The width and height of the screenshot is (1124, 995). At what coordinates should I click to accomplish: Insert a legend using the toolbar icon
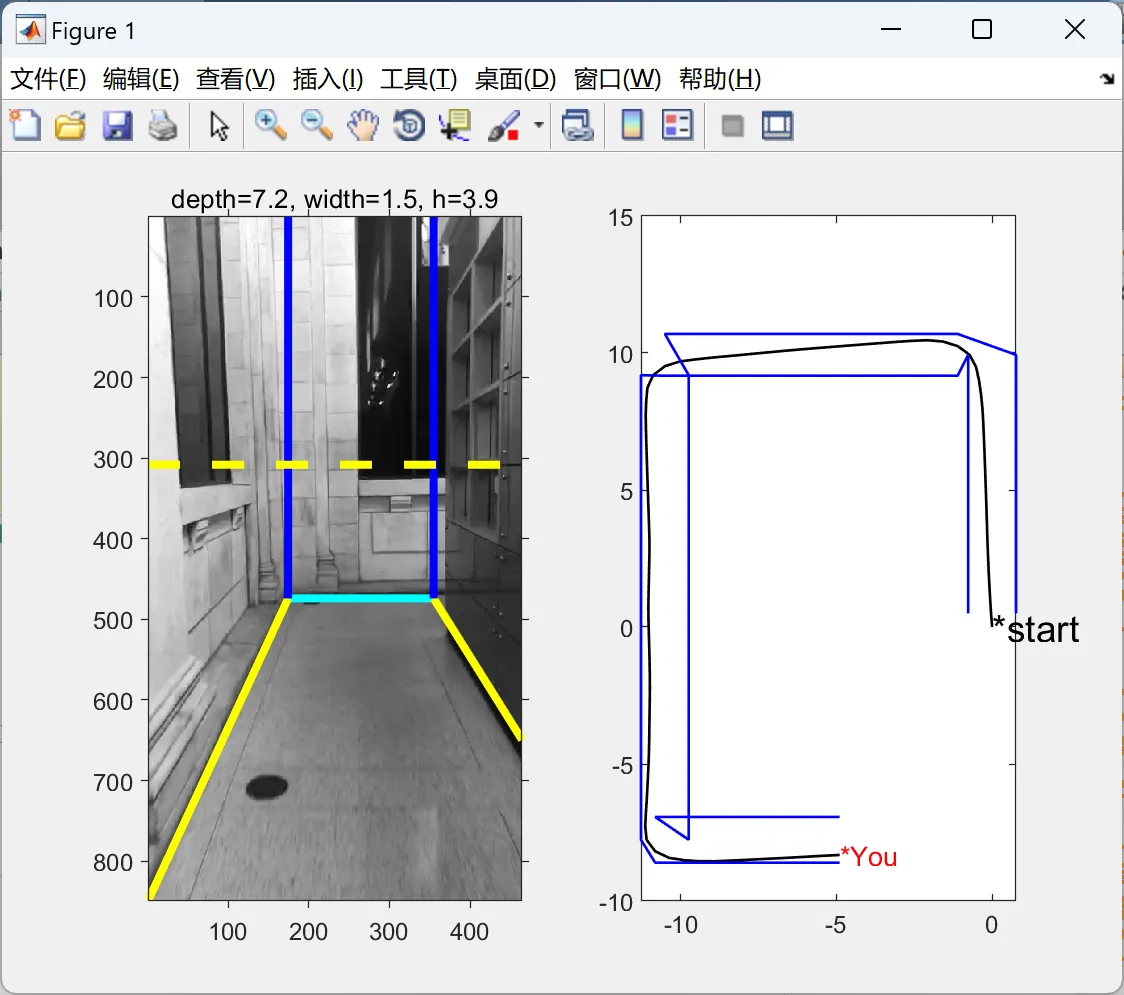[678, 125]
